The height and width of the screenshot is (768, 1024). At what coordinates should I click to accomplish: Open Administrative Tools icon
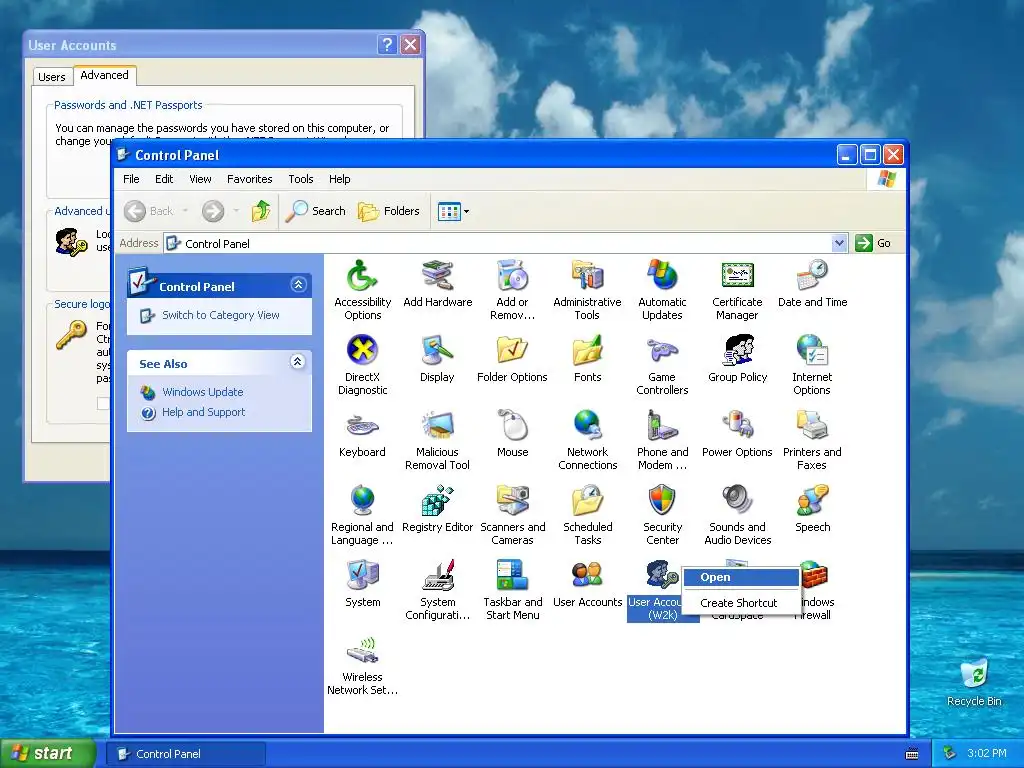coord(587,289)
